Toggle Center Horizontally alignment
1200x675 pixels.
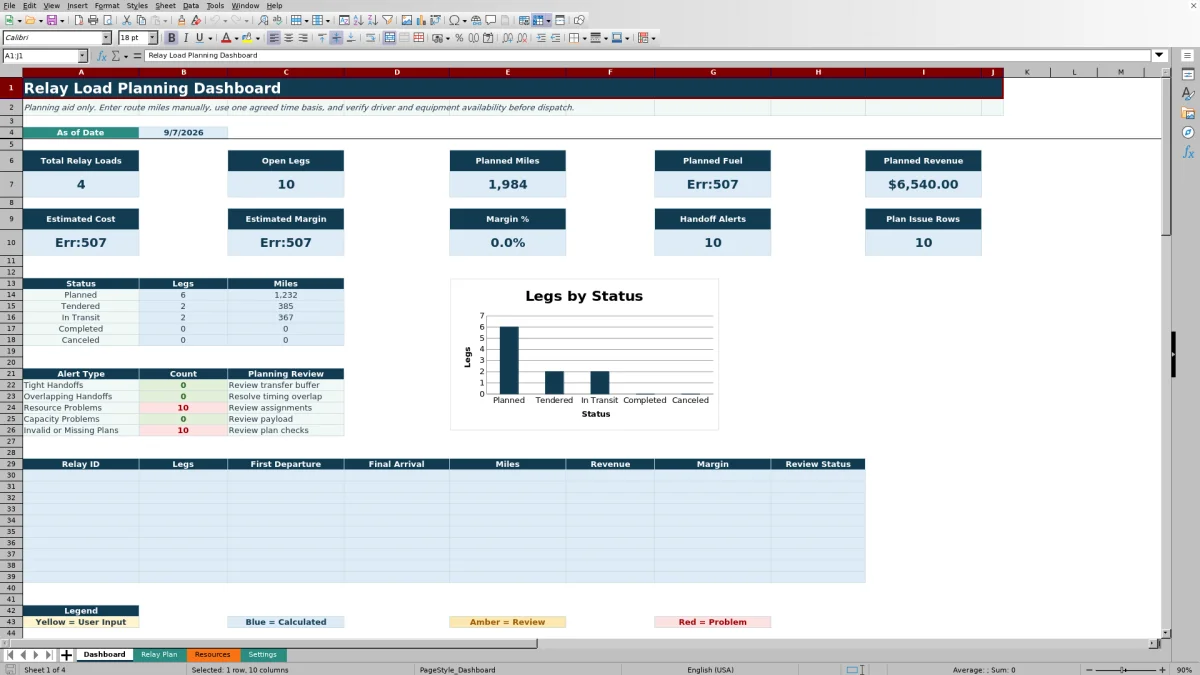(288, 38)
